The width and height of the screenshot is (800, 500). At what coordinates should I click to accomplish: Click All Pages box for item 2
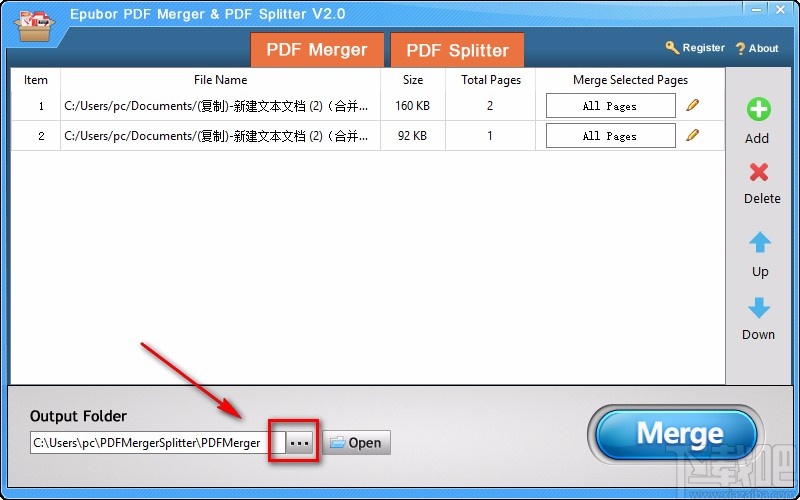coord(611,136)
